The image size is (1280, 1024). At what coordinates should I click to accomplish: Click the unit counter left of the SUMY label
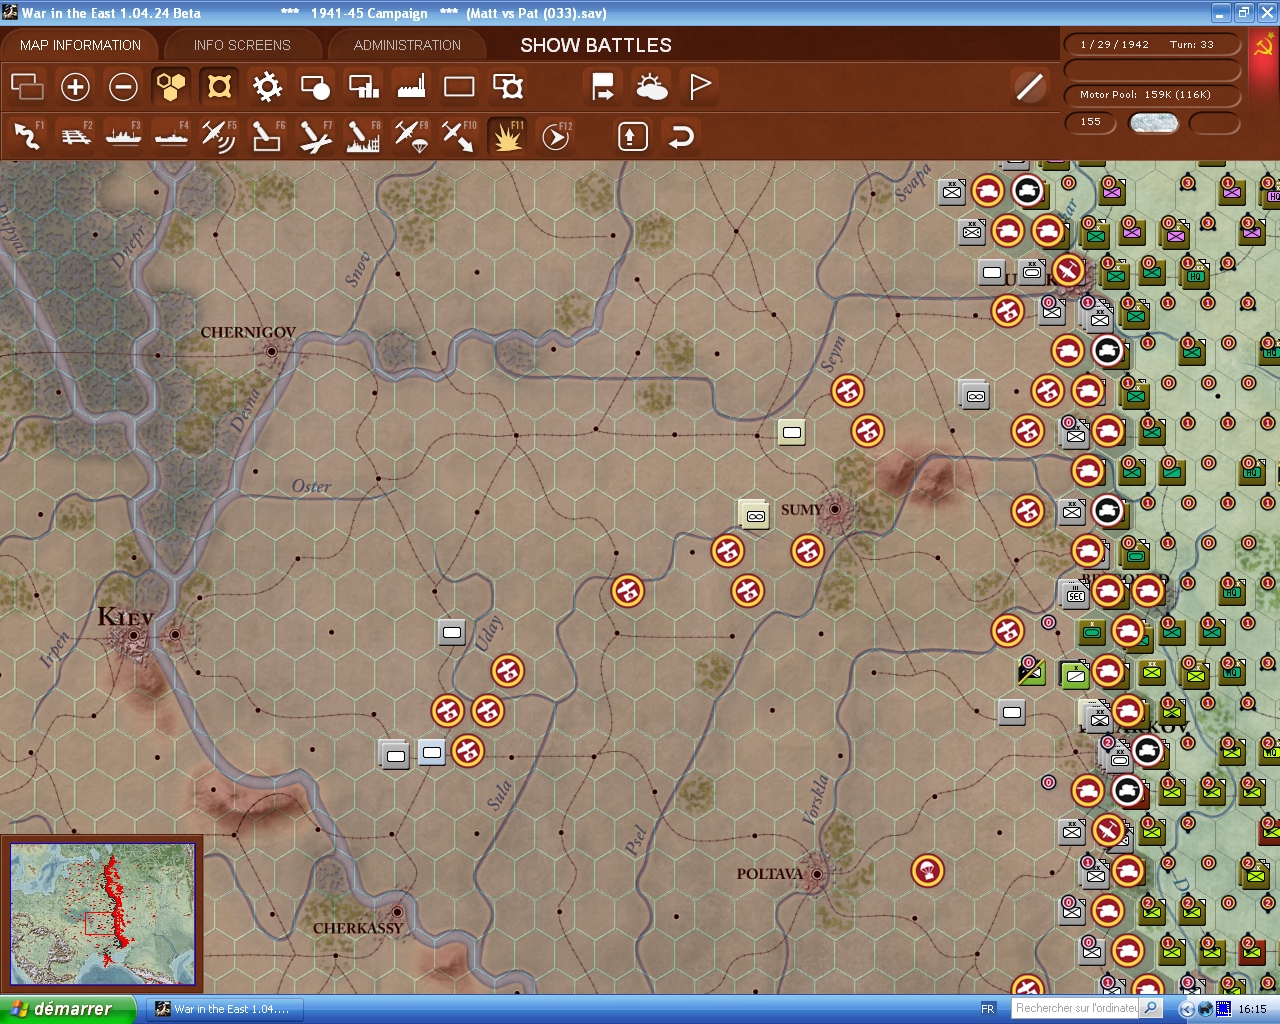(754, 515)
